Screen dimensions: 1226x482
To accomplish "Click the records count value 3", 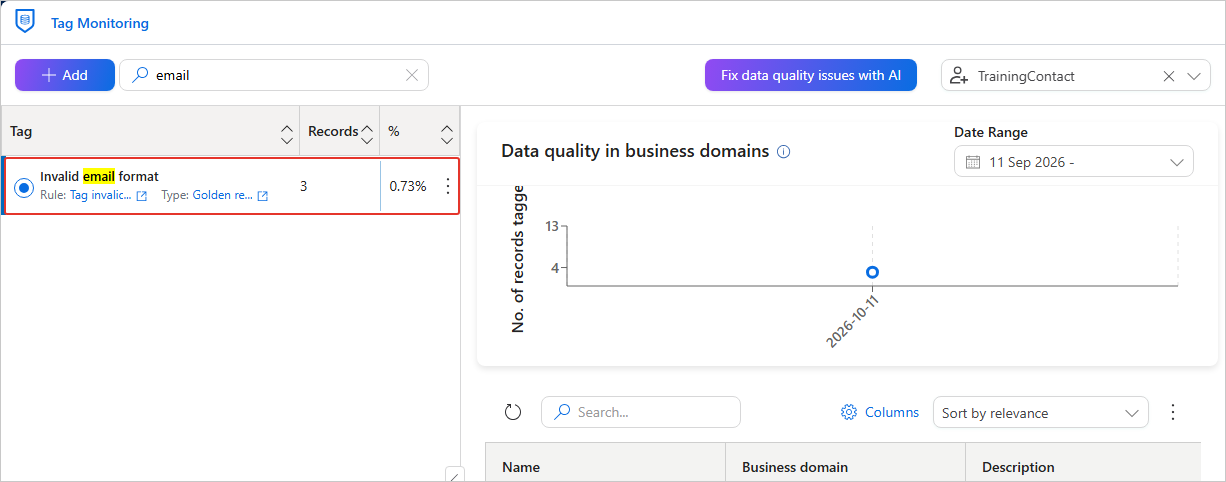I will coord(304,186).
